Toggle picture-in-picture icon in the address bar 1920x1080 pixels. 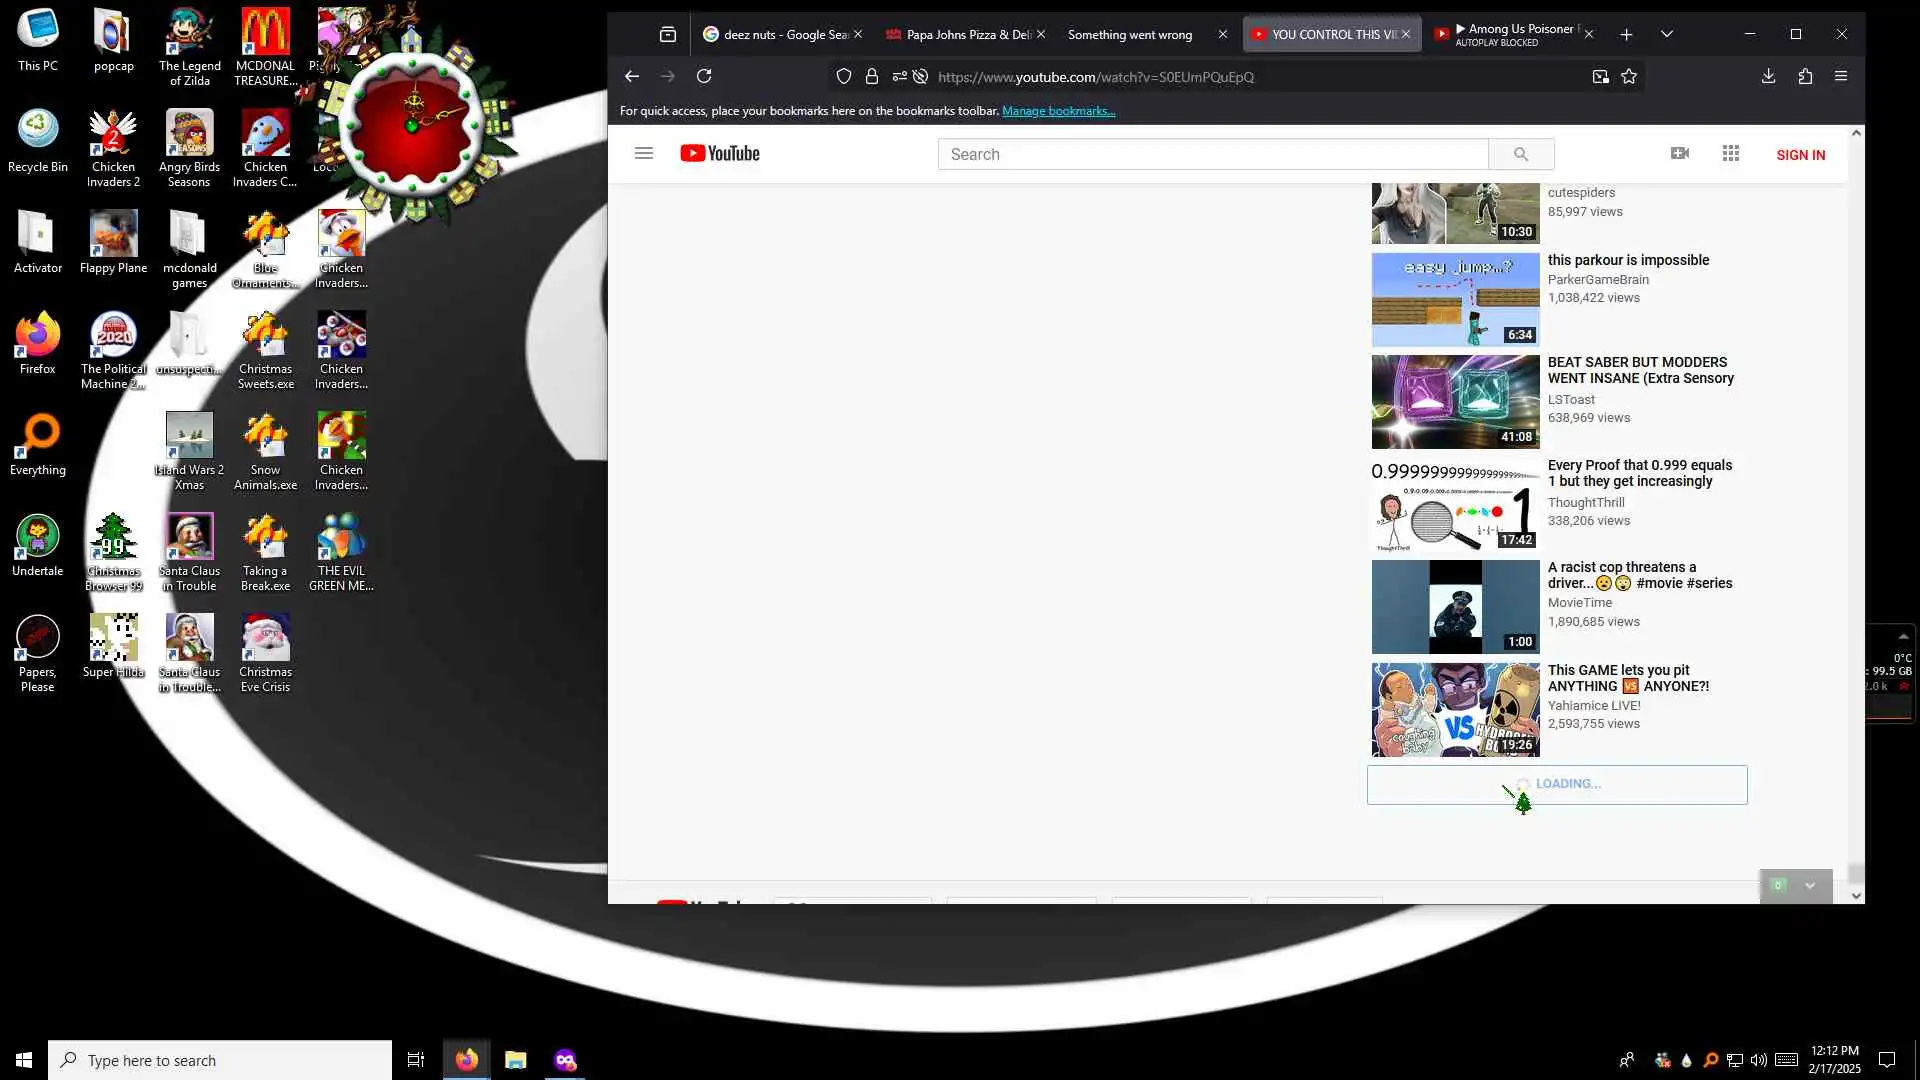[x=1600, y=76]
